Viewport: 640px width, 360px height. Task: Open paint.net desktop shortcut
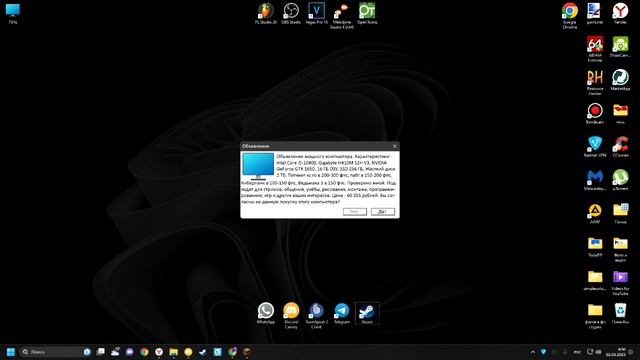pos(595,13)
